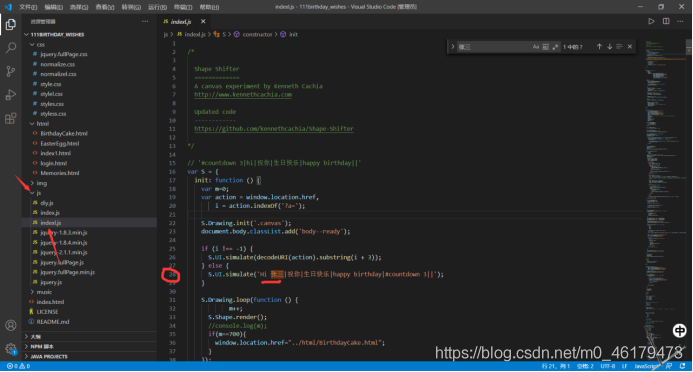Viewport: 693px width, 372px height.
Task: Toggle Use Regular Expression in find widget
Action: [x=555, y=46]
